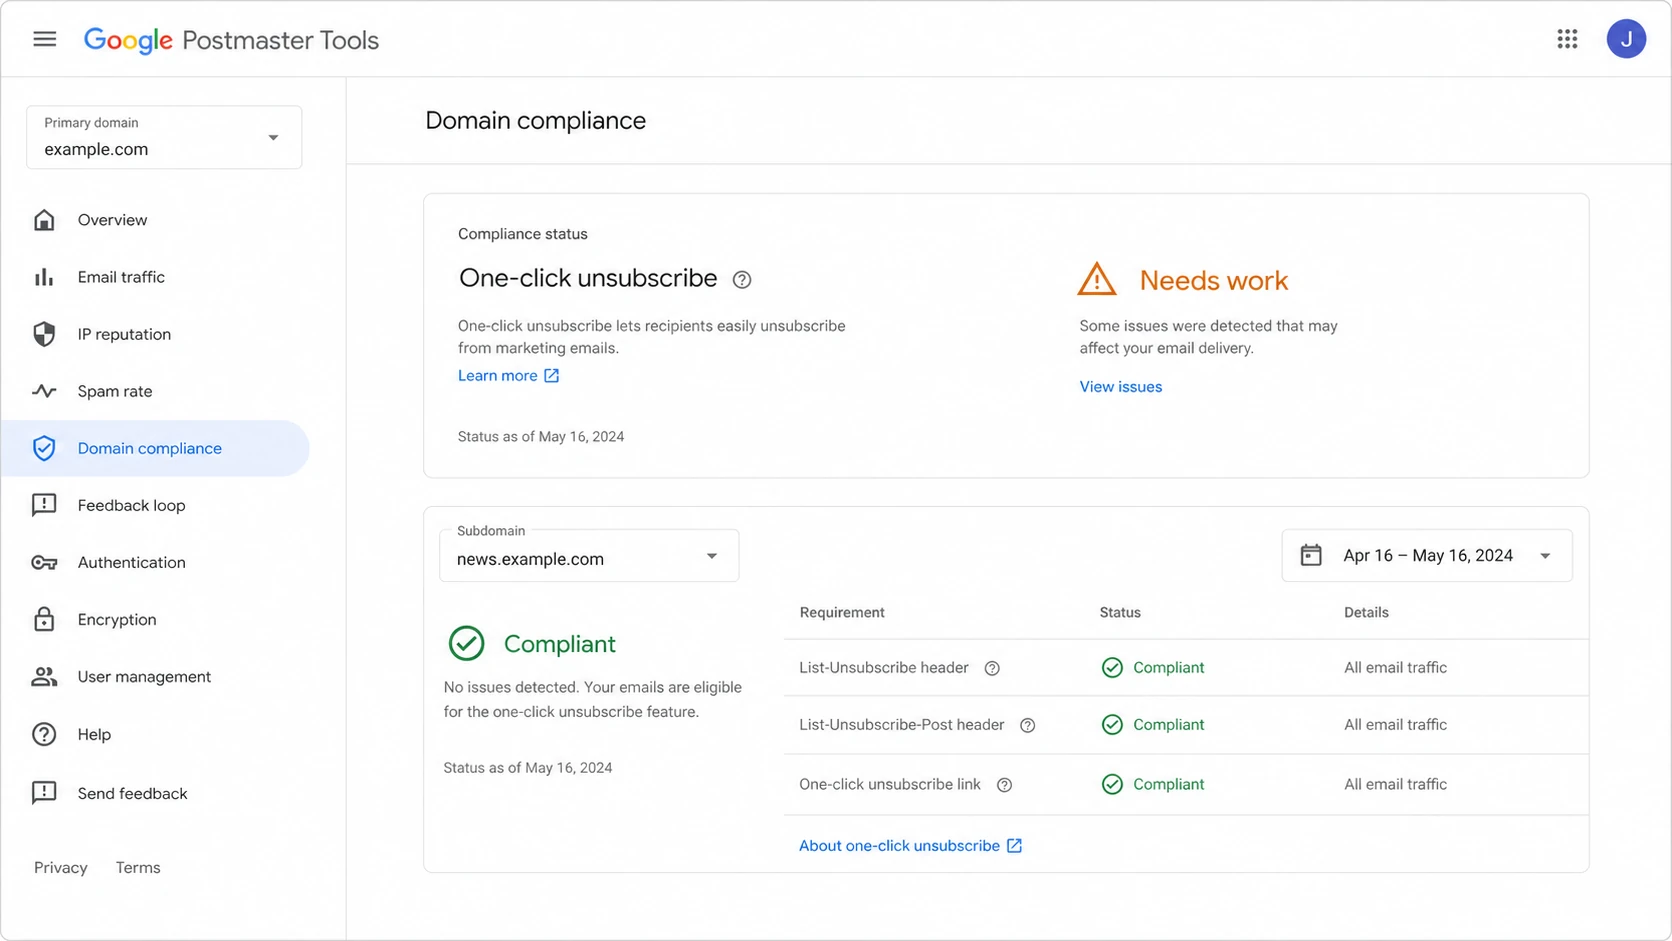Click the calendar icon in date range

coord(1311,555)
